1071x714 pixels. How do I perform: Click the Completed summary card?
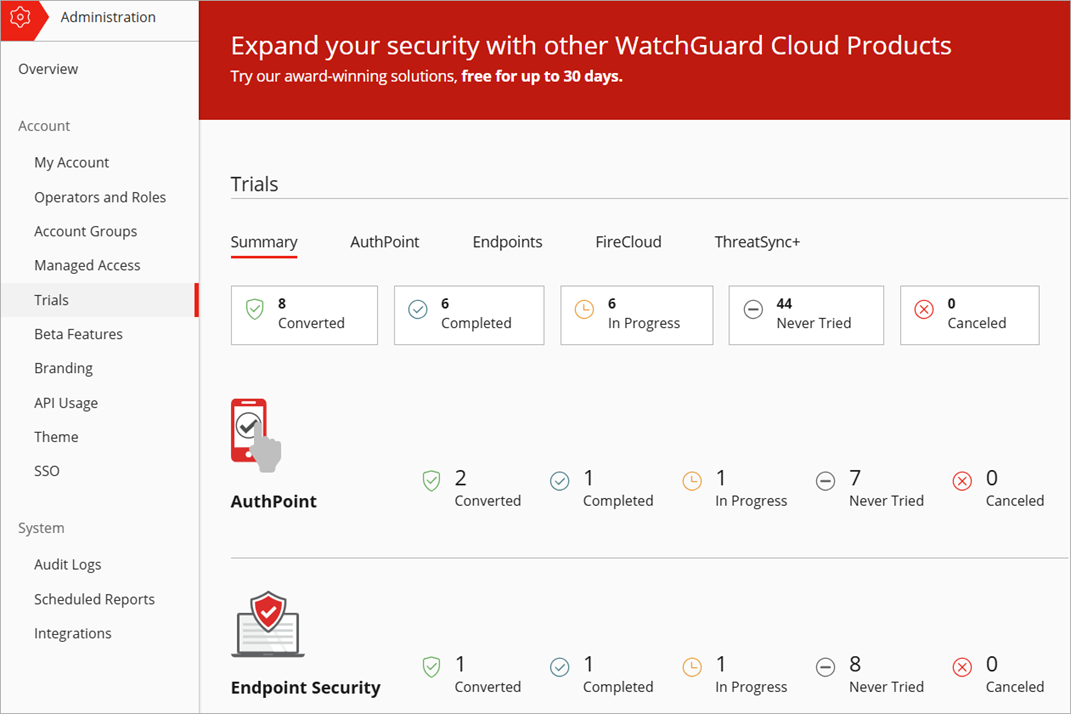pos(468,315)
